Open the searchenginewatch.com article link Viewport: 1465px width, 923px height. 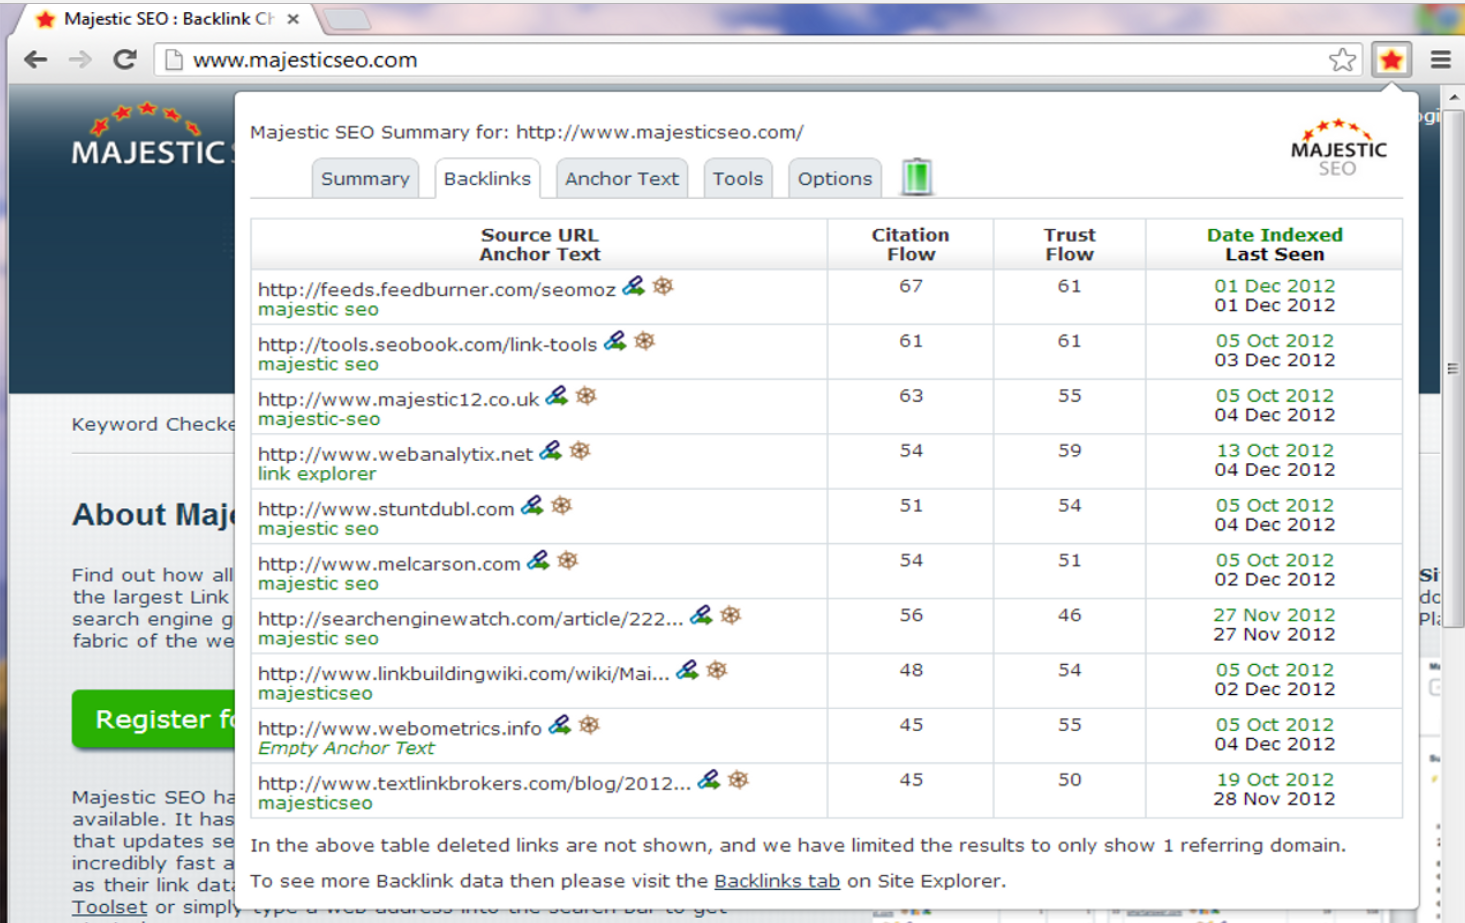click(x=470, y=619)
